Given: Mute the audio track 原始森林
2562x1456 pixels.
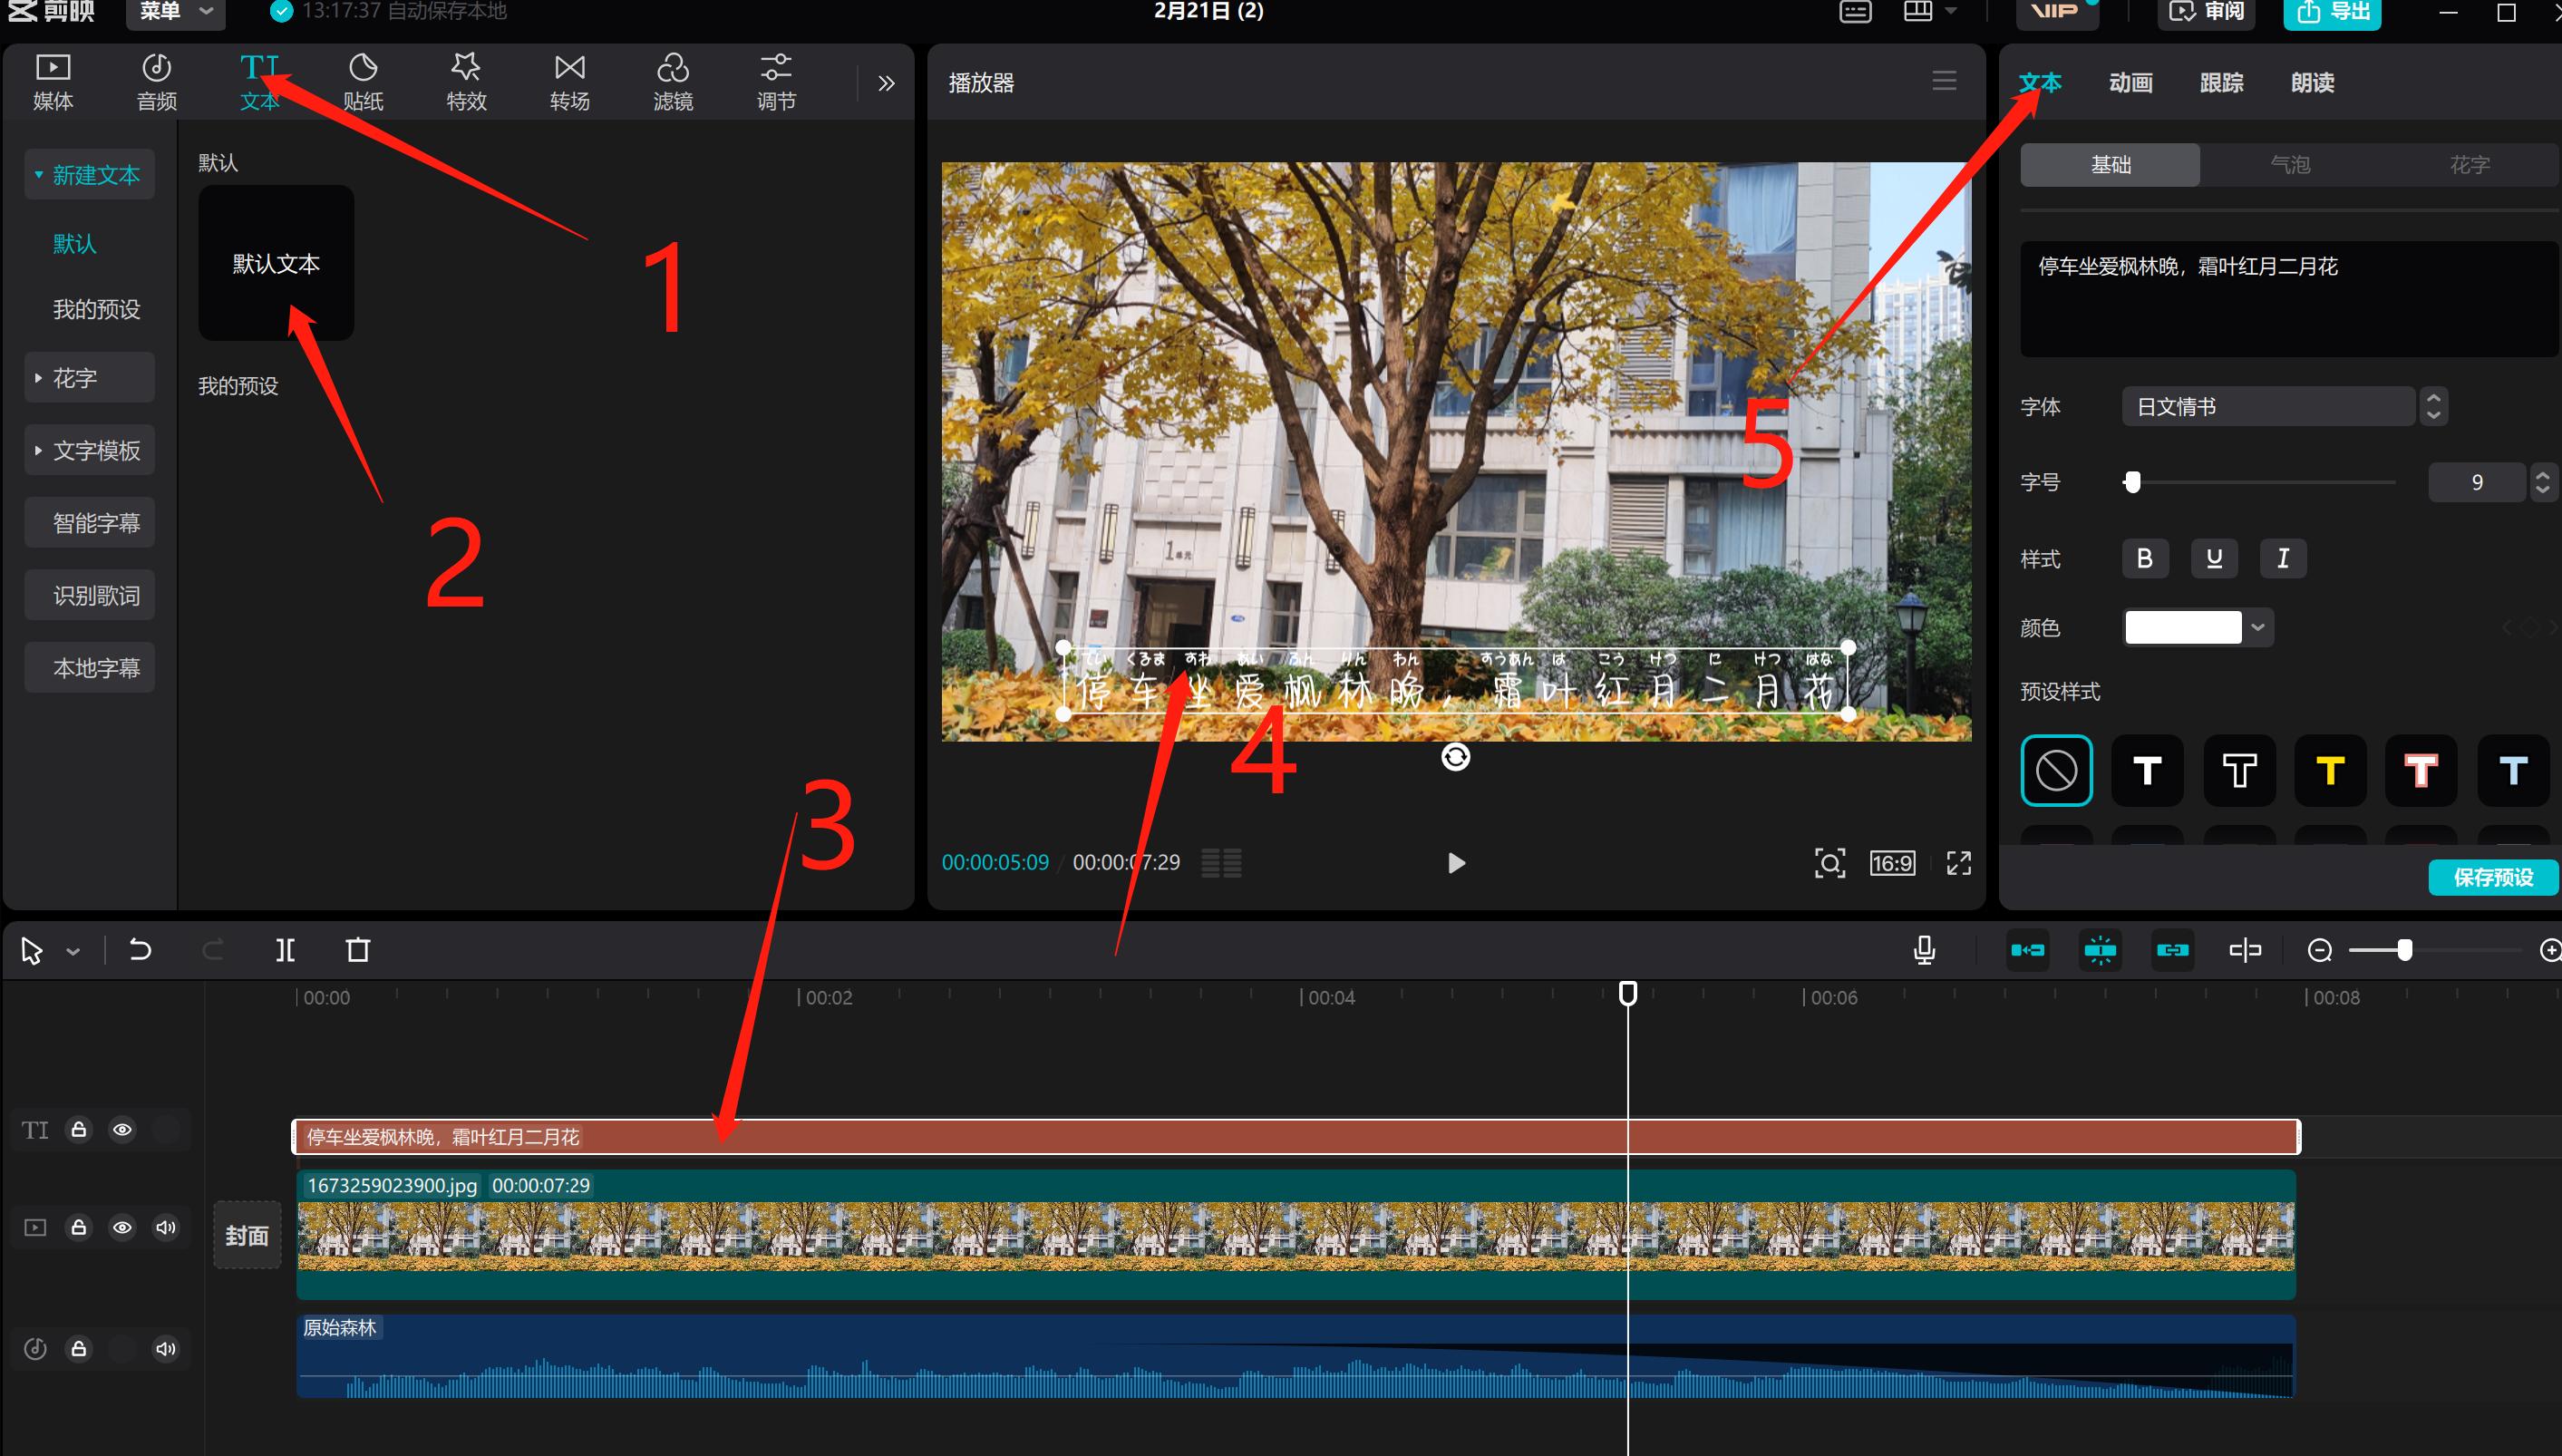Looking at the screenshot, I should point(165,1349).
